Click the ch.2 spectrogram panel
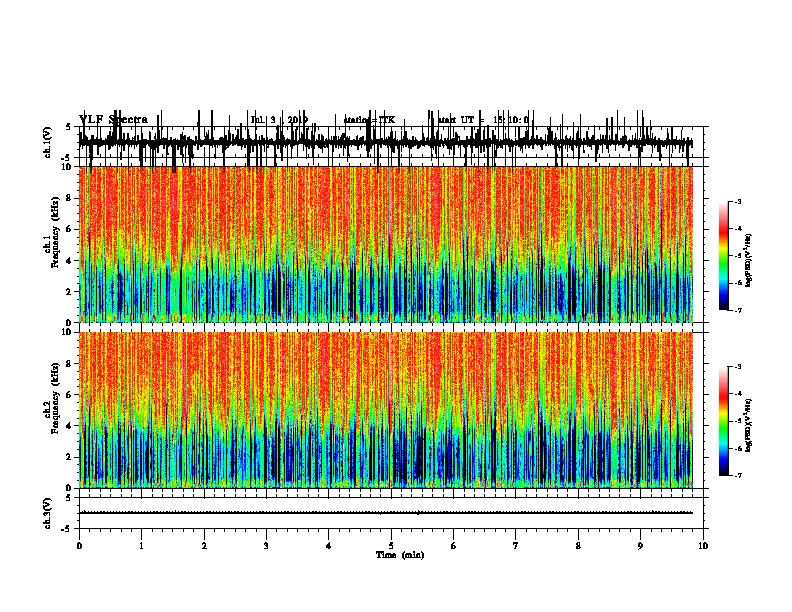This screenshot has height=612, width=792. pyautogui.click(x=386, y=410)
